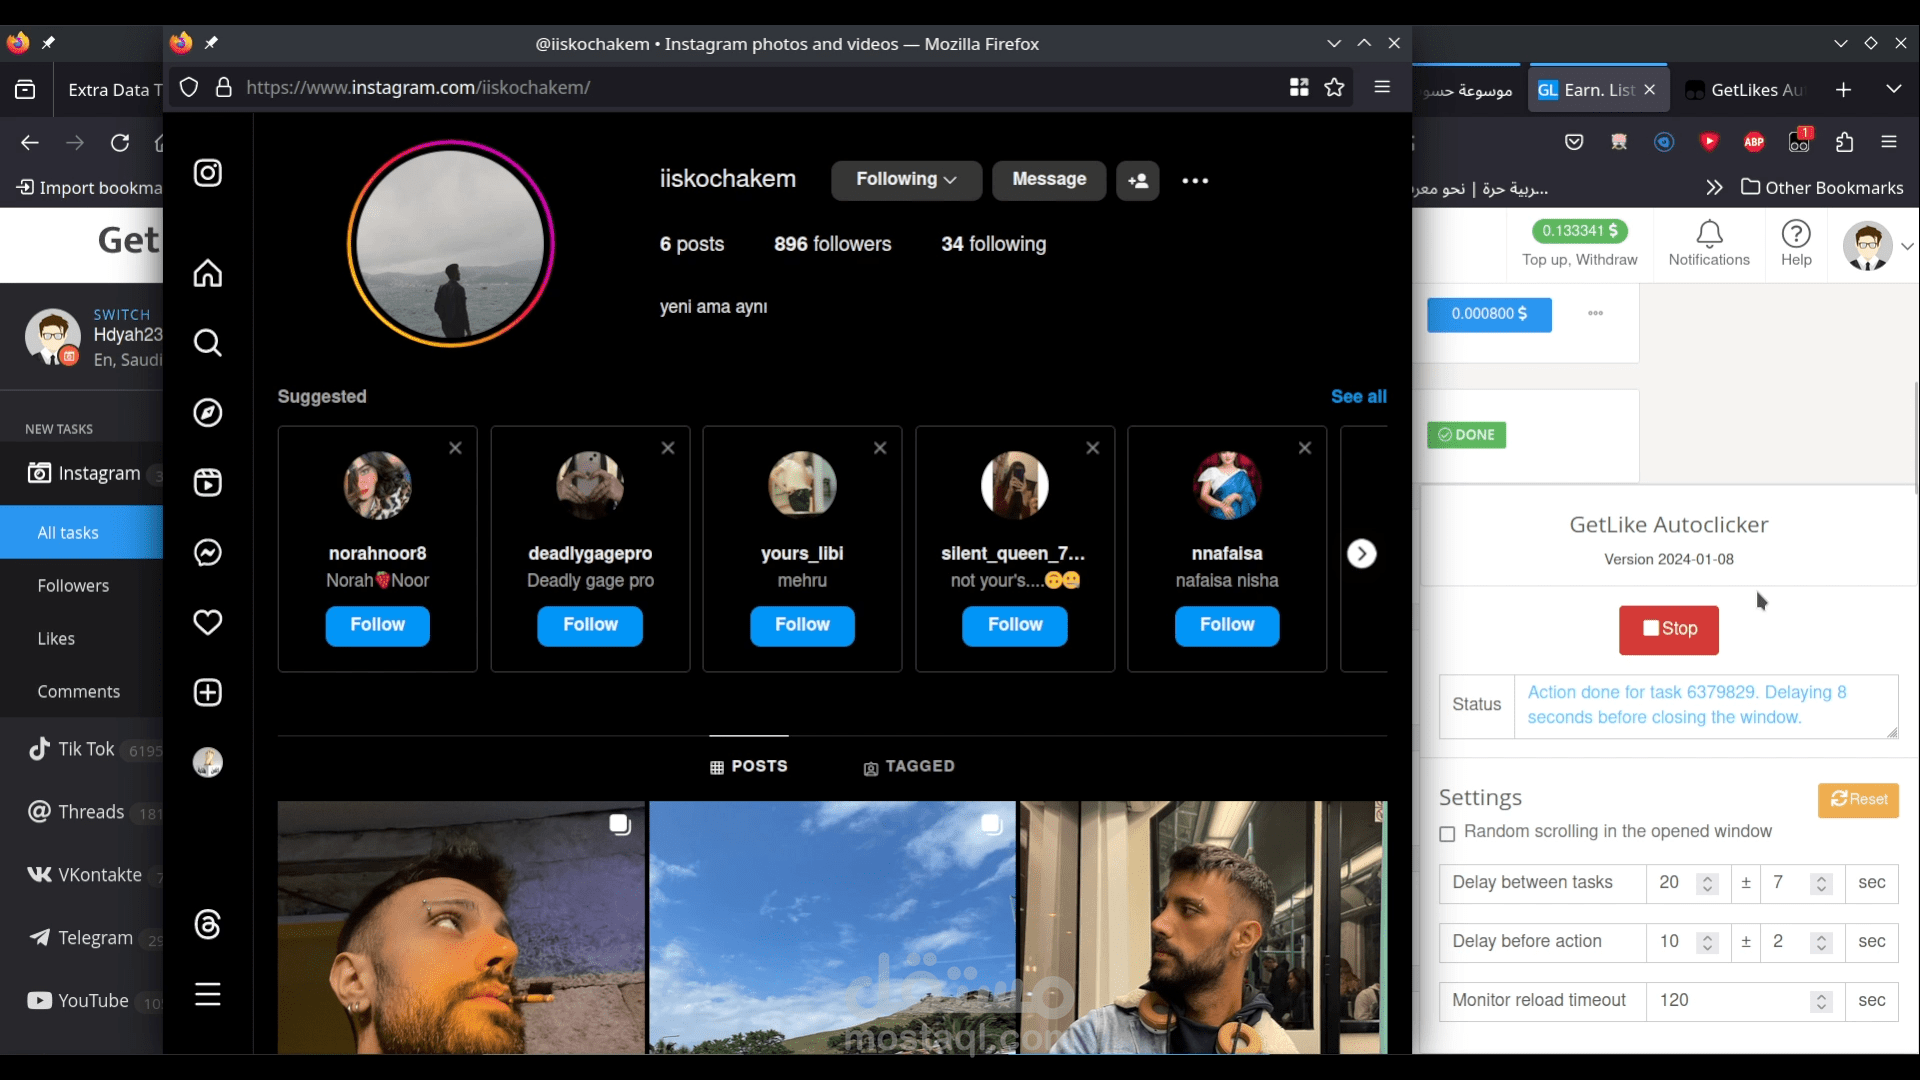Click the Instagram search magnifier icon
1920x1080 pixels.
click(x=207, y=343)
